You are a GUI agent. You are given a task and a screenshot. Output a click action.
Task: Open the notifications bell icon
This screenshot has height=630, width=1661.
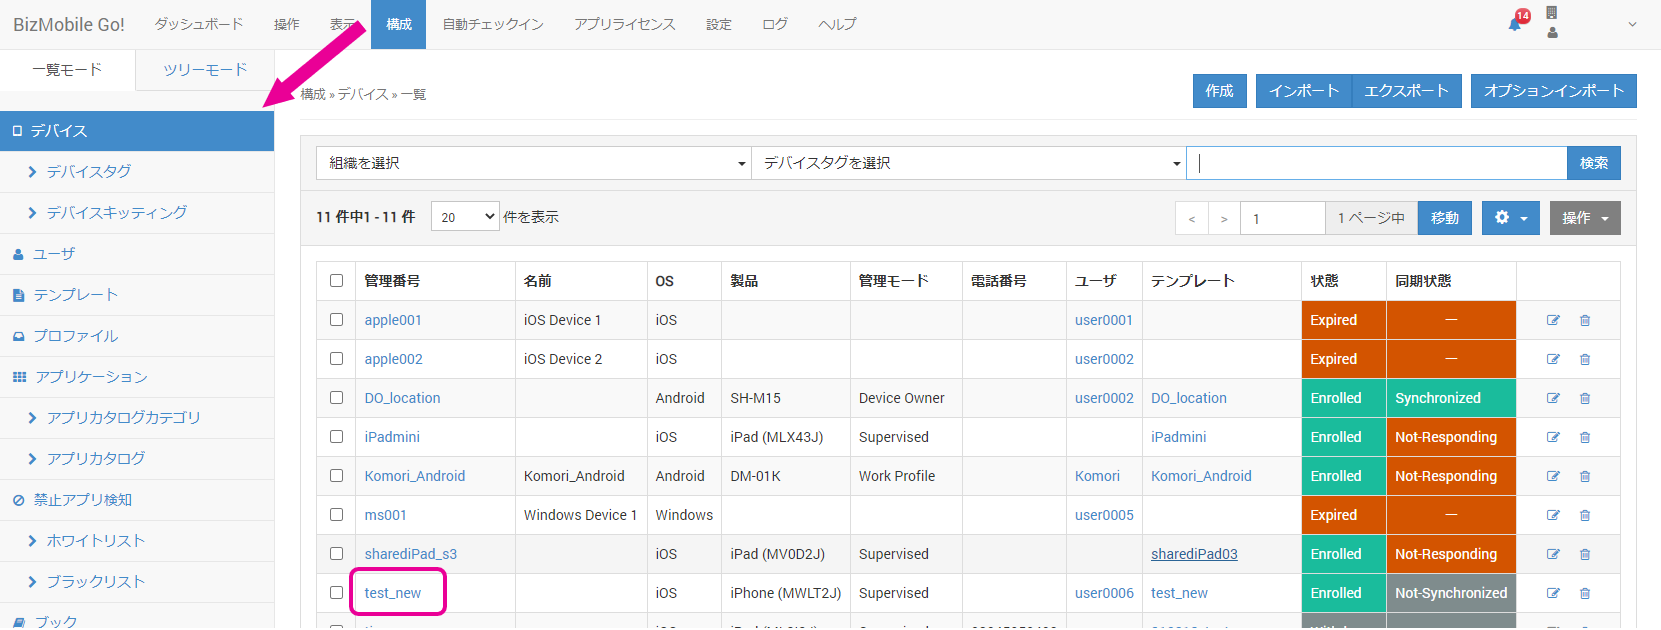(1516, 23)
